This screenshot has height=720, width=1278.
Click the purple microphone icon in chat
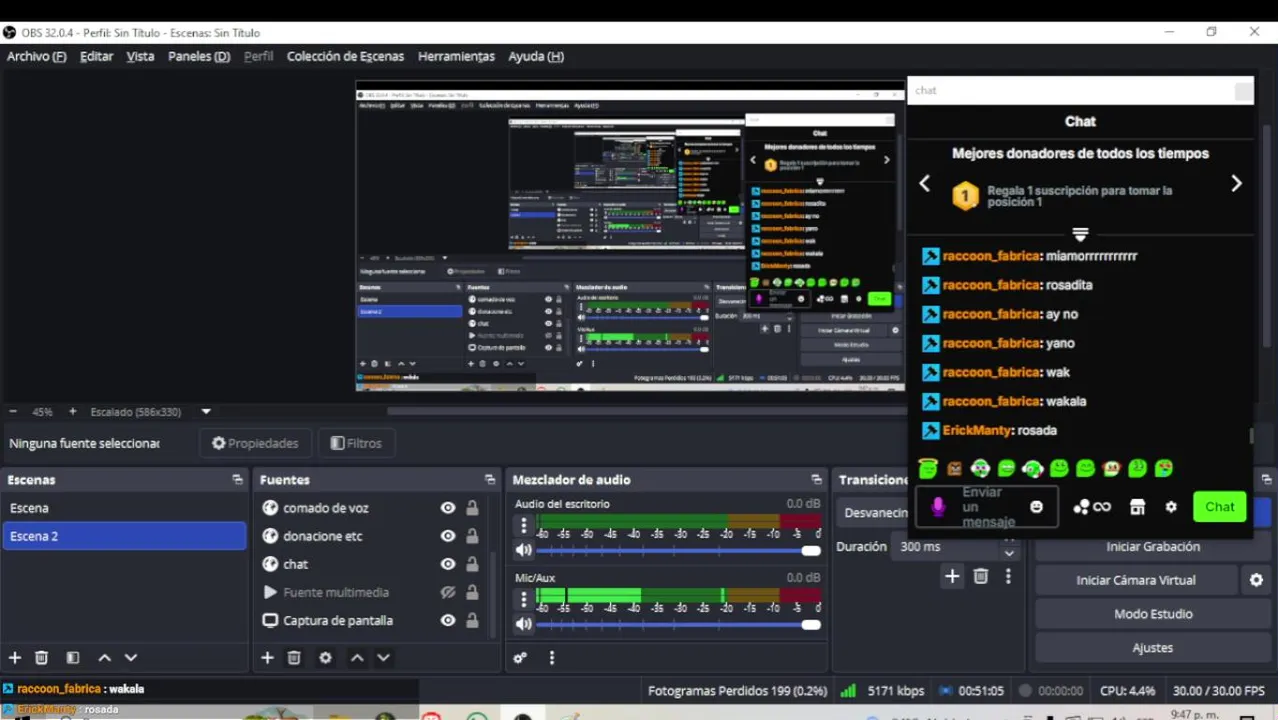938,507
